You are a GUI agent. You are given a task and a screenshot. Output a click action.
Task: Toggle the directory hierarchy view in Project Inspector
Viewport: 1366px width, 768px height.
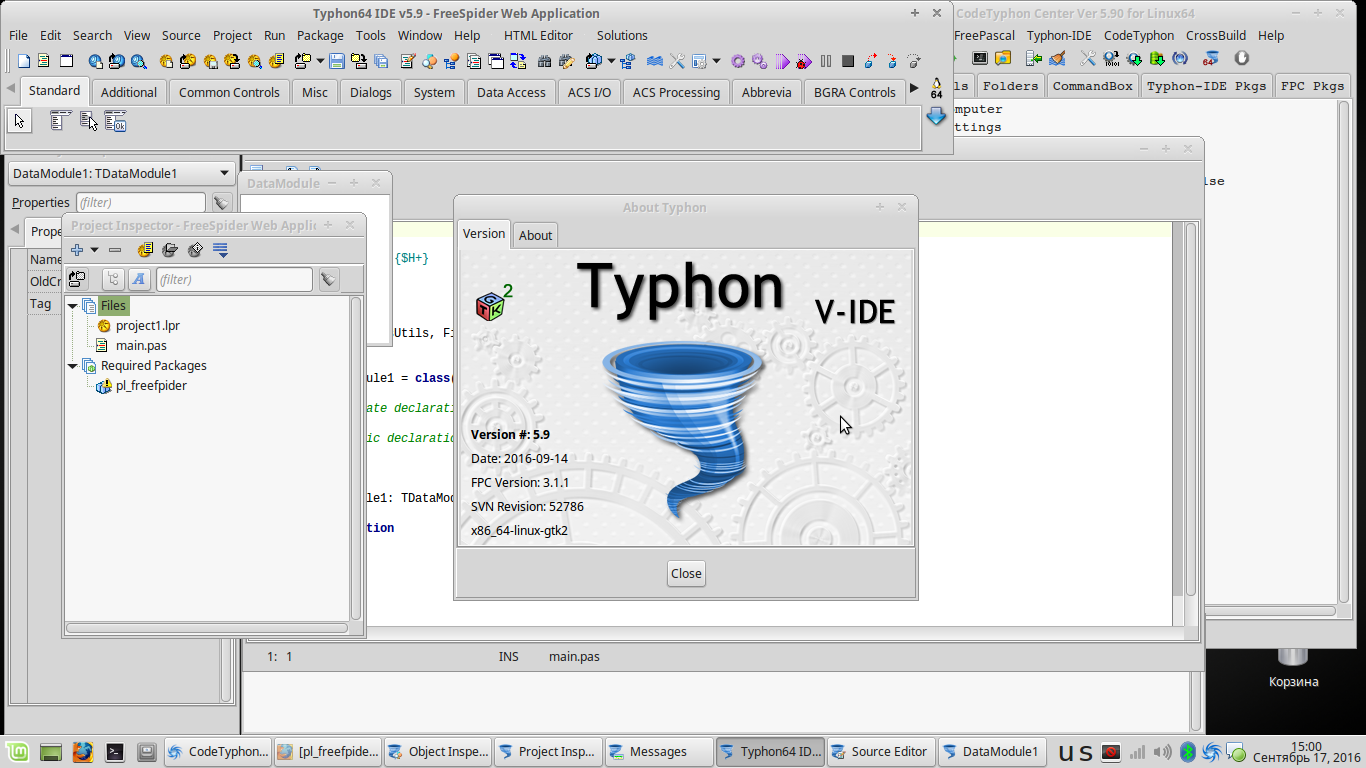click(114, 280)
